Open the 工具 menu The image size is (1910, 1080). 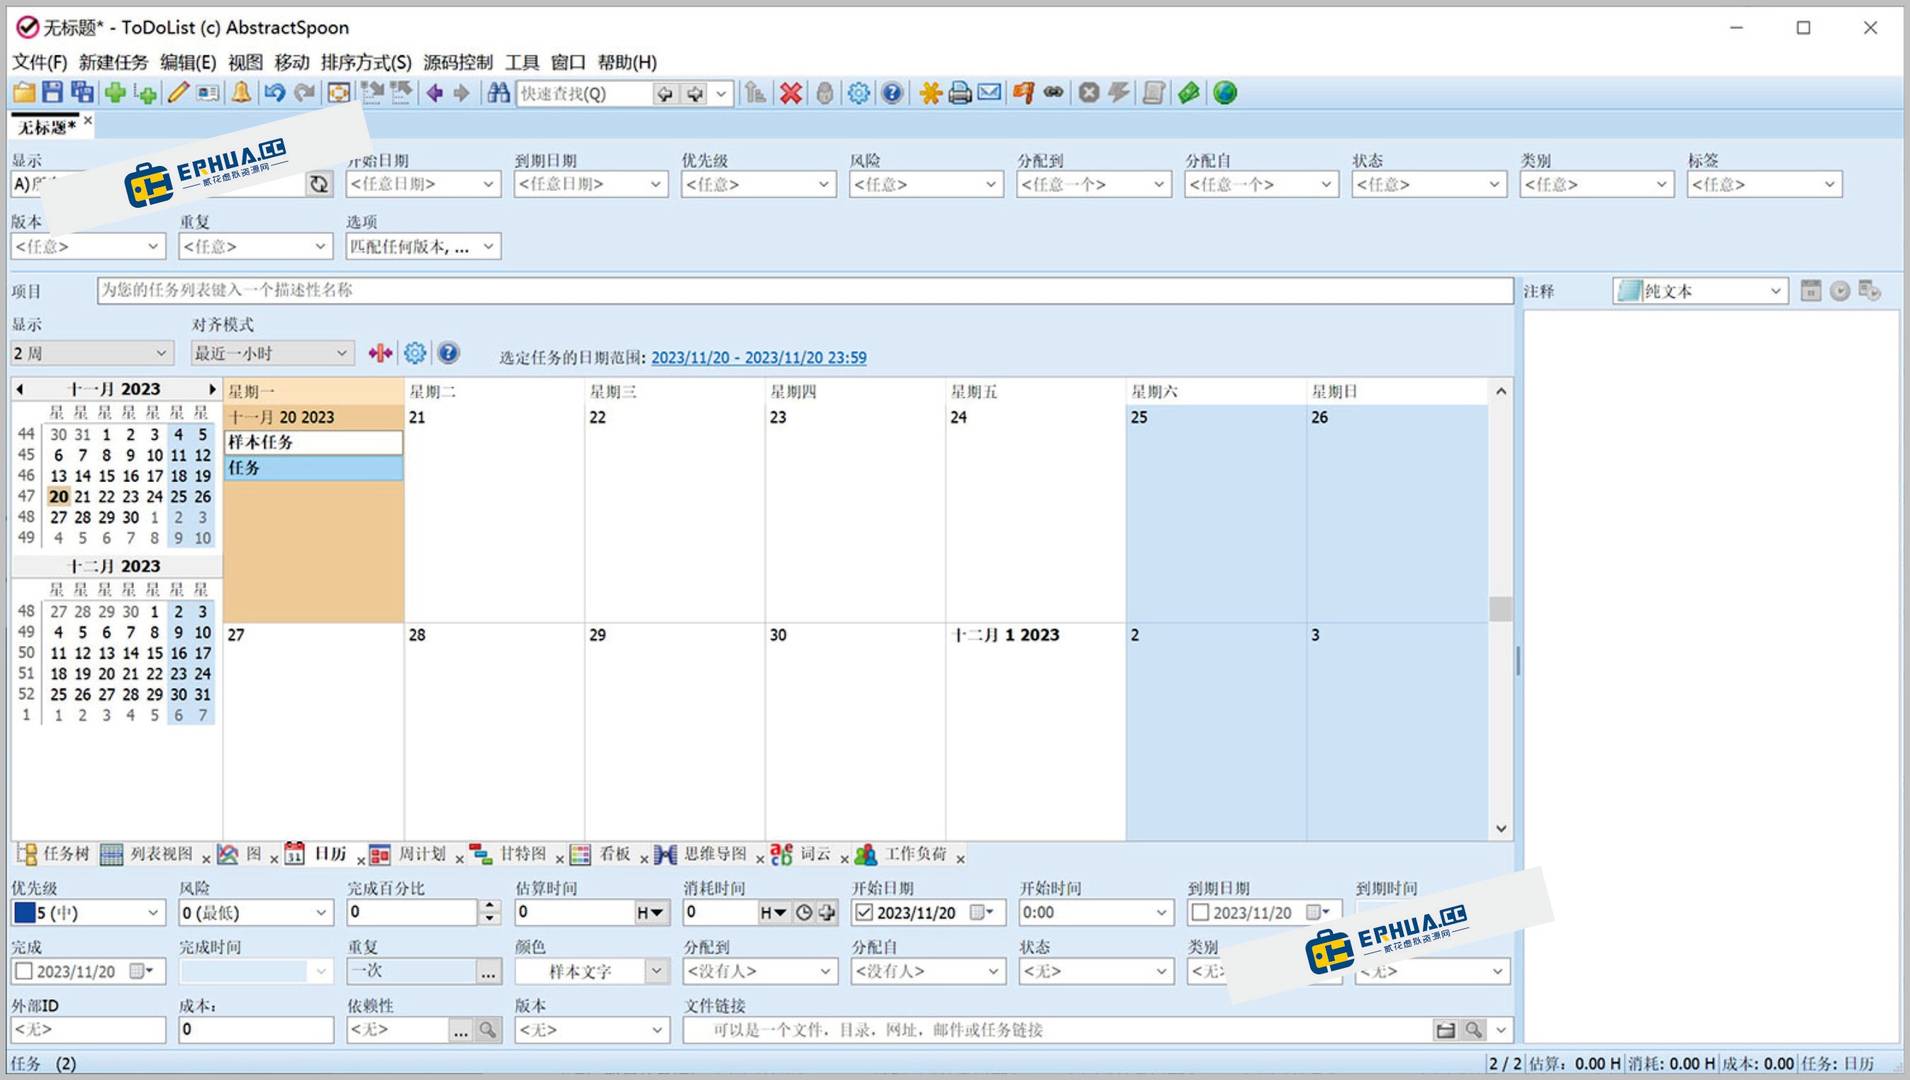pyautogui.click(x=523, y=62)
